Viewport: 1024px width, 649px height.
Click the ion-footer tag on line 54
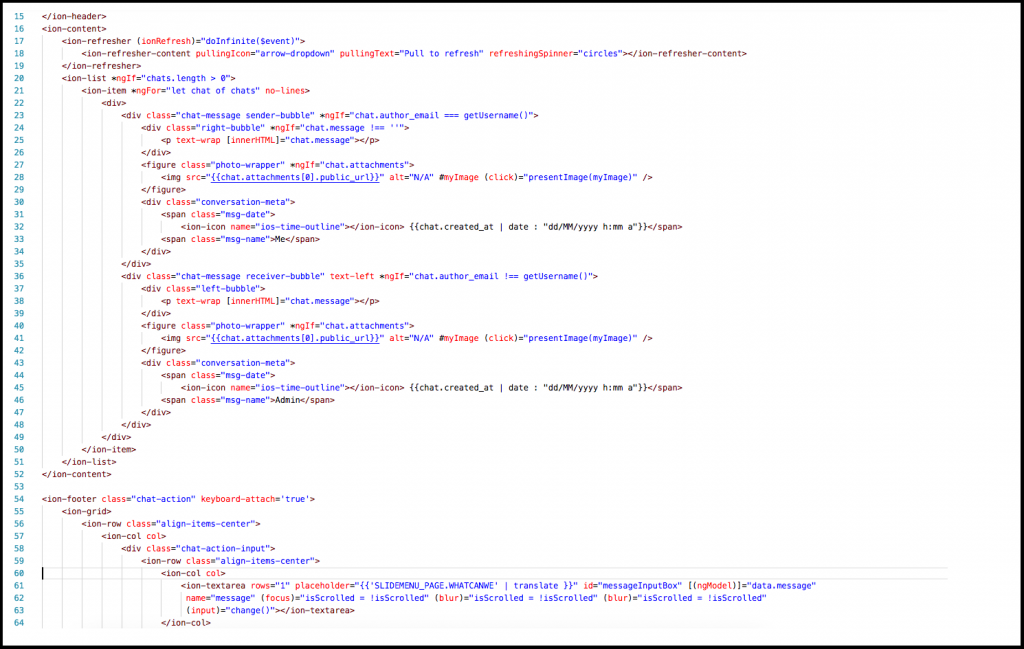71,498
